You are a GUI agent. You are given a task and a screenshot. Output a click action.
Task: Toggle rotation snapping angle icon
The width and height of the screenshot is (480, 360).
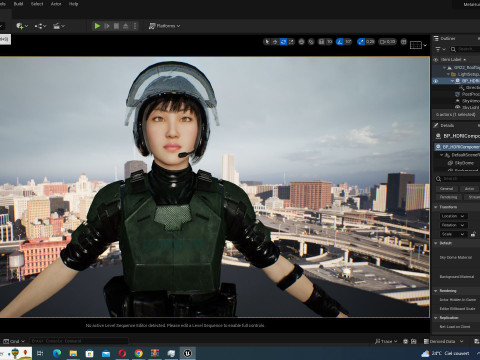(340, 42)
